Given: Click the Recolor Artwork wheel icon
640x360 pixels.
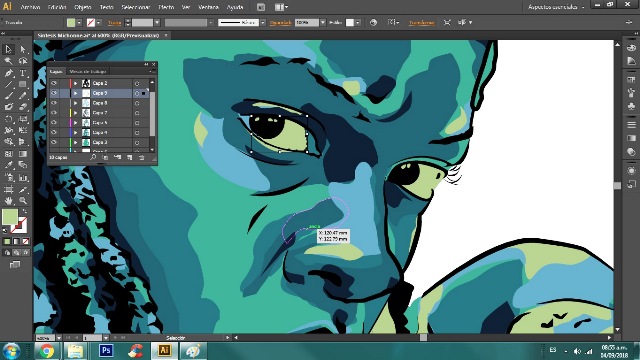Looking at the screenshot, I should 373,23.
